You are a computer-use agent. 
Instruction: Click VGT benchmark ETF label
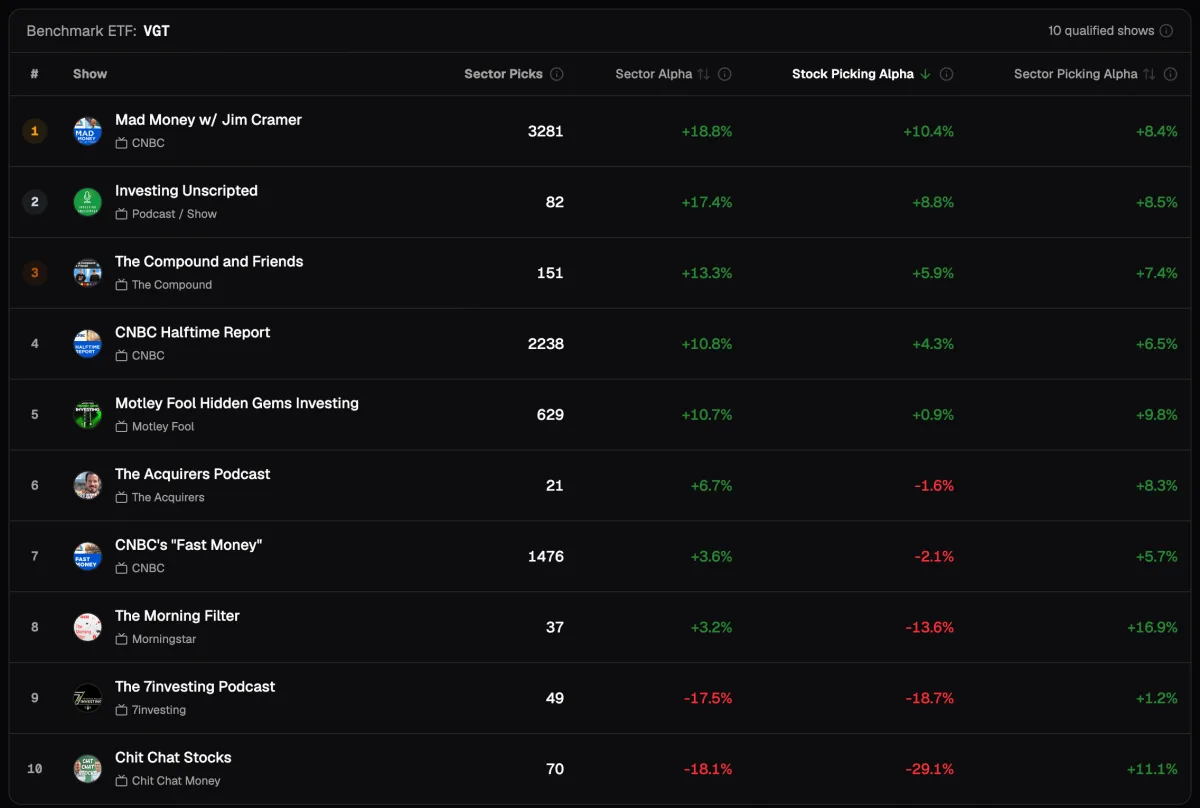(156, 31)
